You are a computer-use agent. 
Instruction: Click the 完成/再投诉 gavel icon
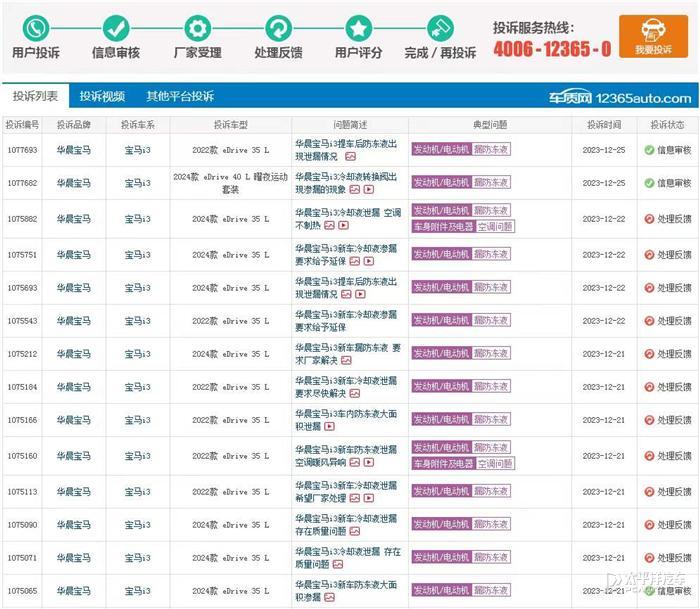(x=439, y=28)
